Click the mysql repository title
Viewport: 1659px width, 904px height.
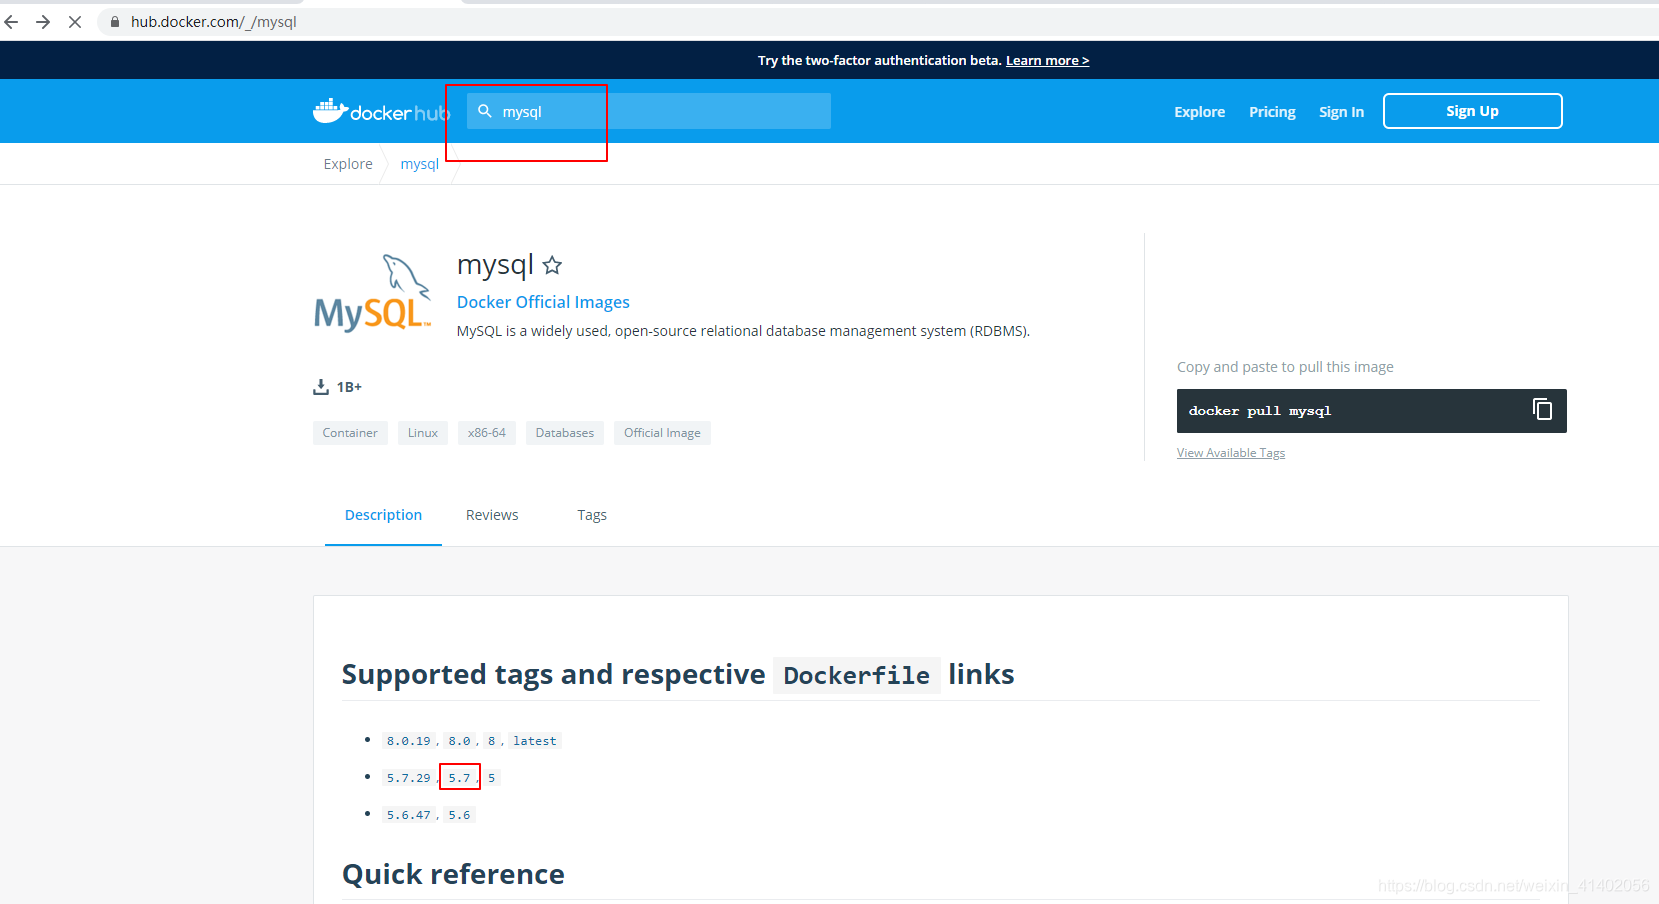pos(495,265)
